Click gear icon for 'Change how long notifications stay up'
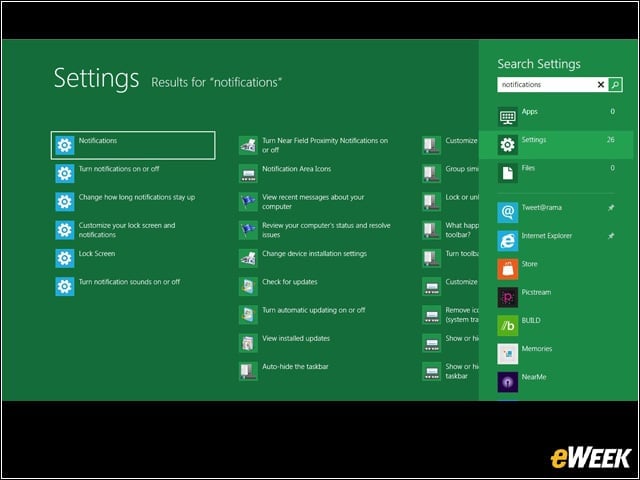Viewport: 640px width, 480px height. point(64,202)
